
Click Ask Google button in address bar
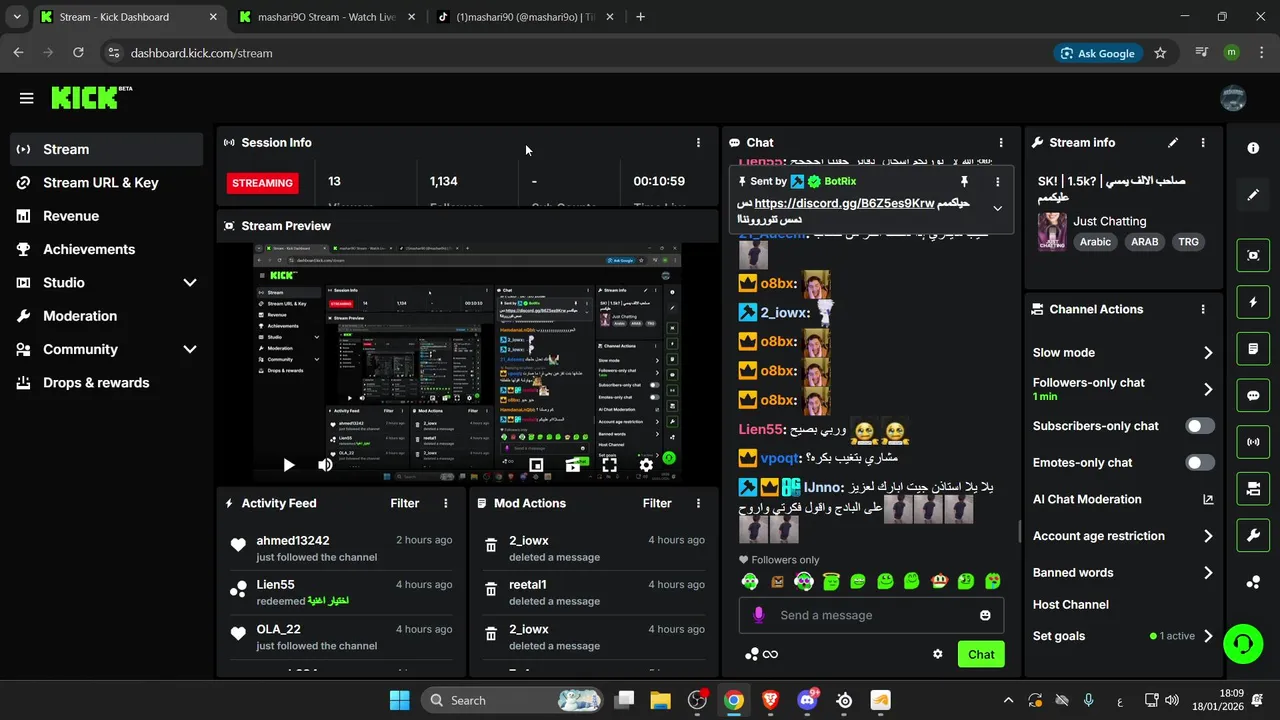(1097, 53)
